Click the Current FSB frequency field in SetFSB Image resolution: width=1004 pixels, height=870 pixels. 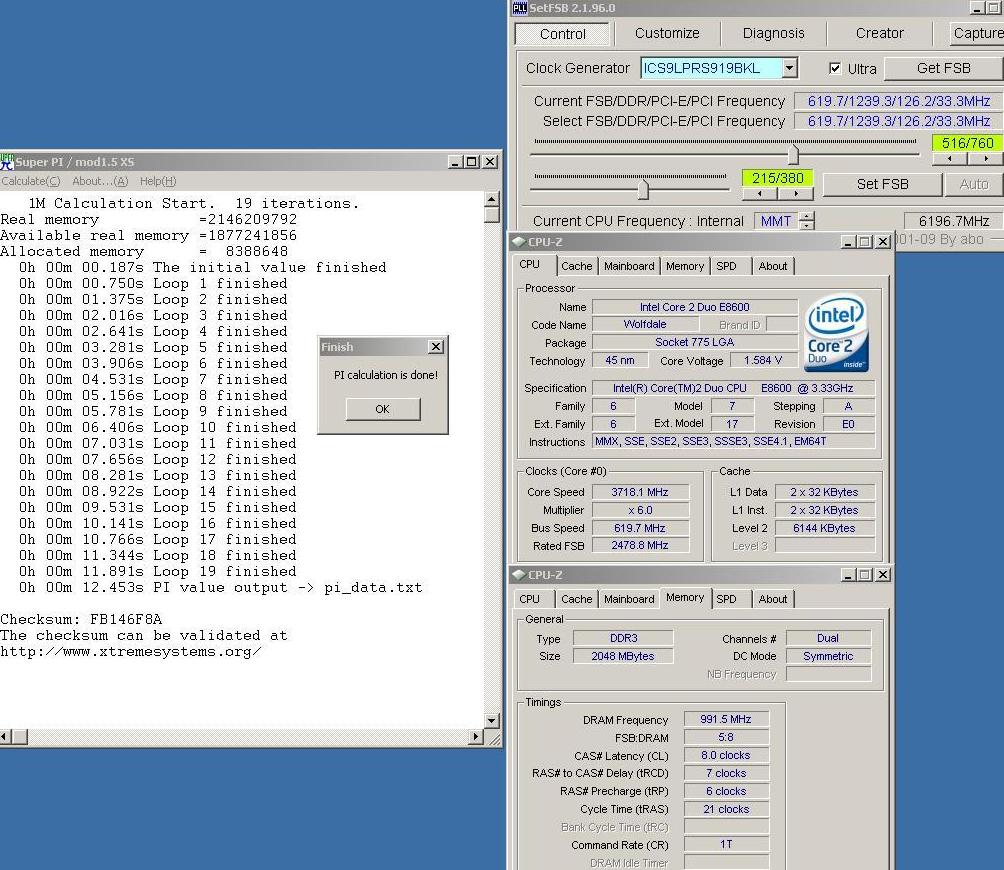pos(899,101)
